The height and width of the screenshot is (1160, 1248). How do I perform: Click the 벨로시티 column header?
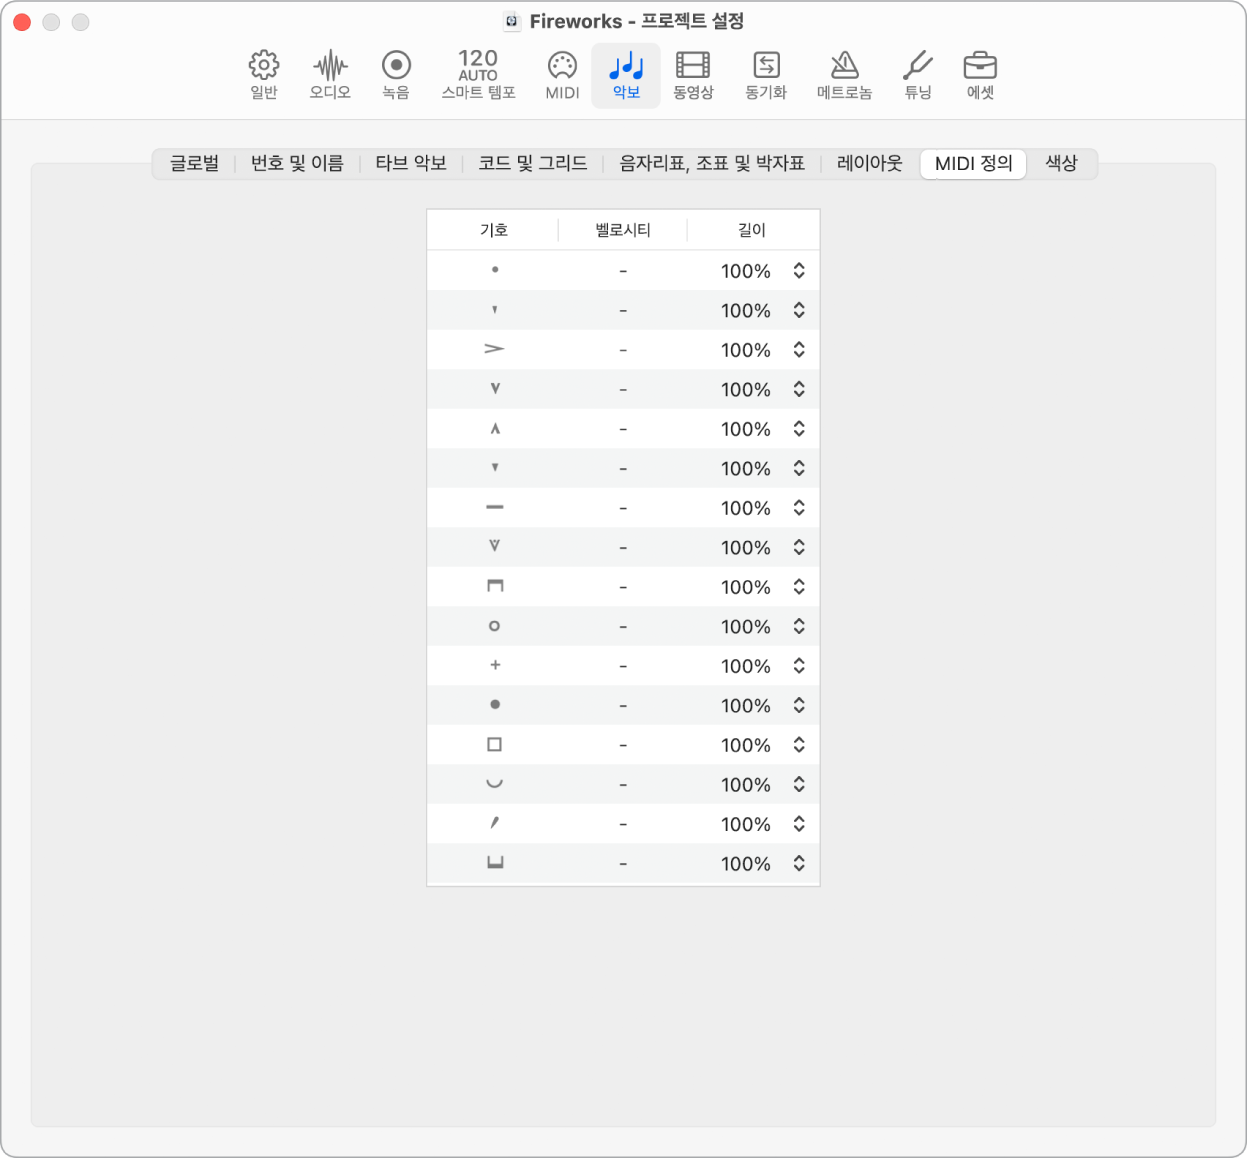(x=622, y=230)
